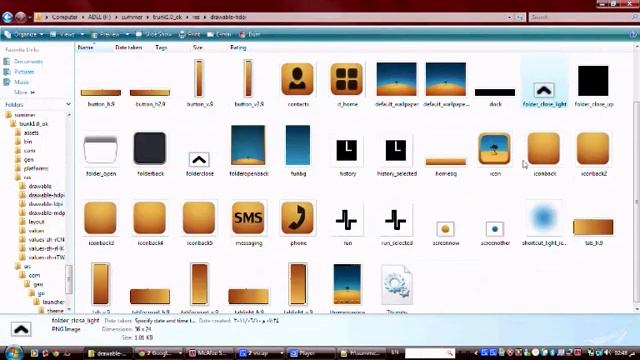Viewport: 640px width, 360px height.
Task: Select the folder_open image file
Action: [x=101, y=155]
